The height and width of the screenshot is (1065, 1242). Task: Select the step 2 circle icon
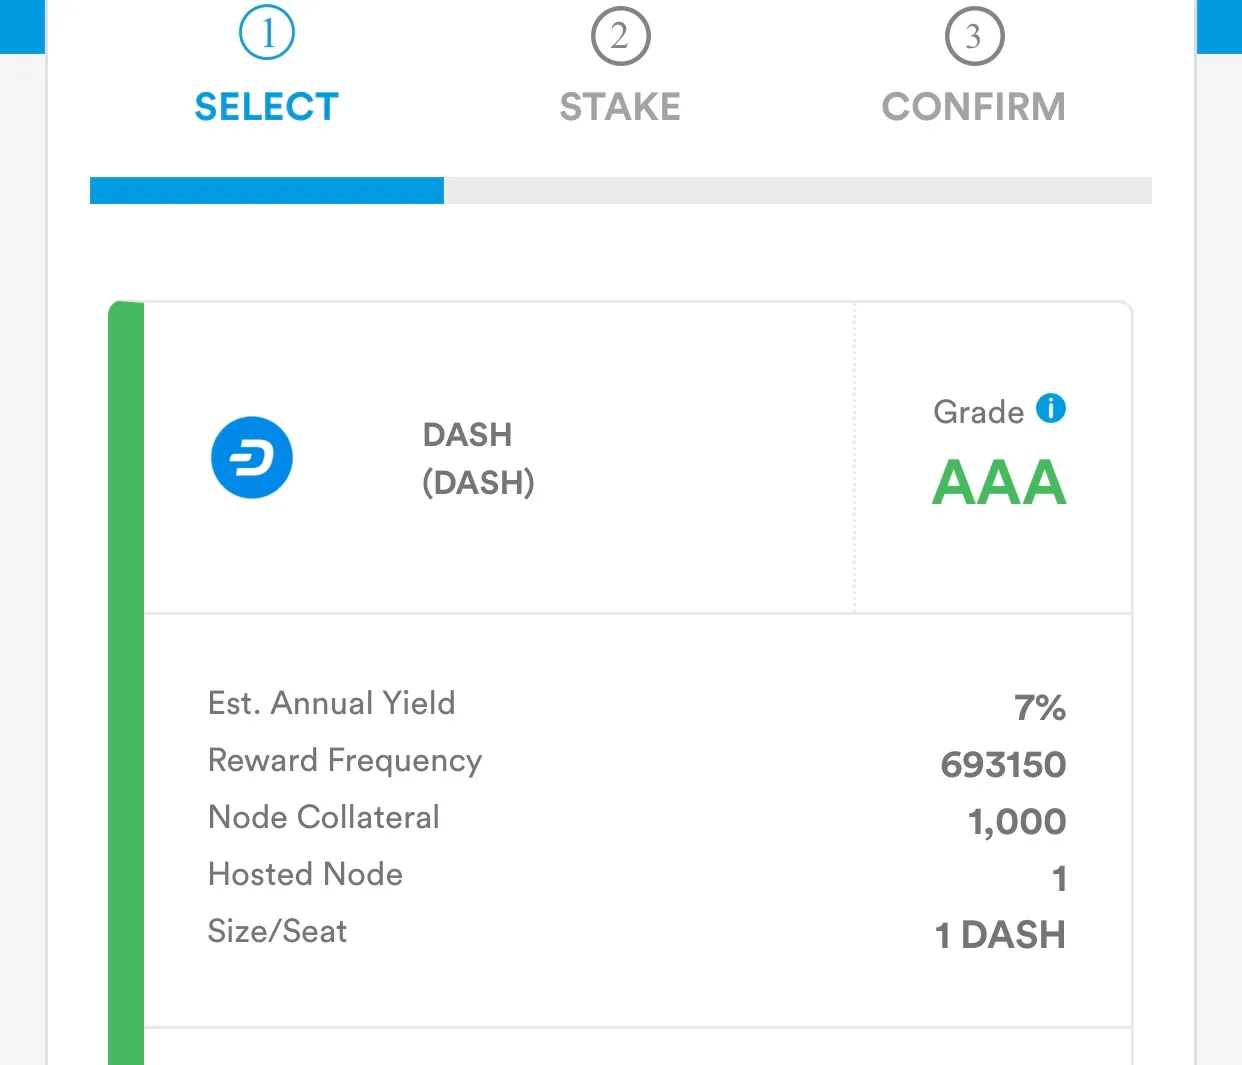(620, 37)
